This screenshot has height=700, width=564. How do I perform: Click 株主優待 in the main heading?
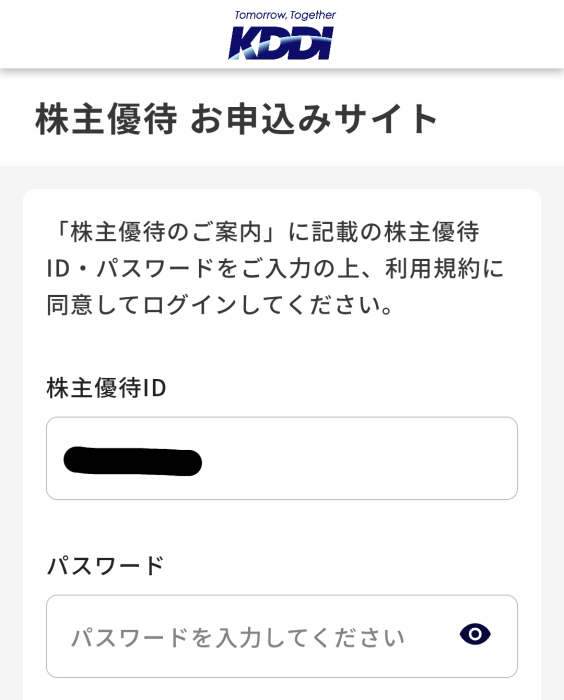[106, 119]
